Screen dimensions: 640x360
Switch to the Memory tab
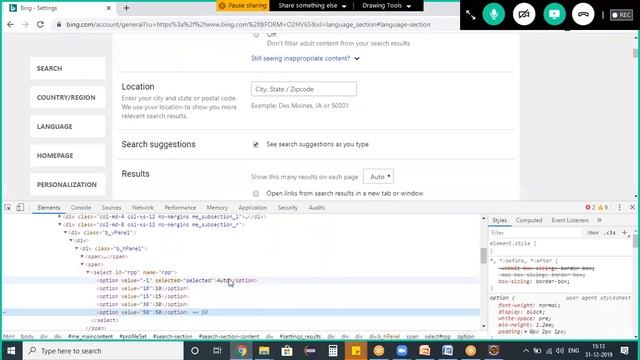[217, 207]
